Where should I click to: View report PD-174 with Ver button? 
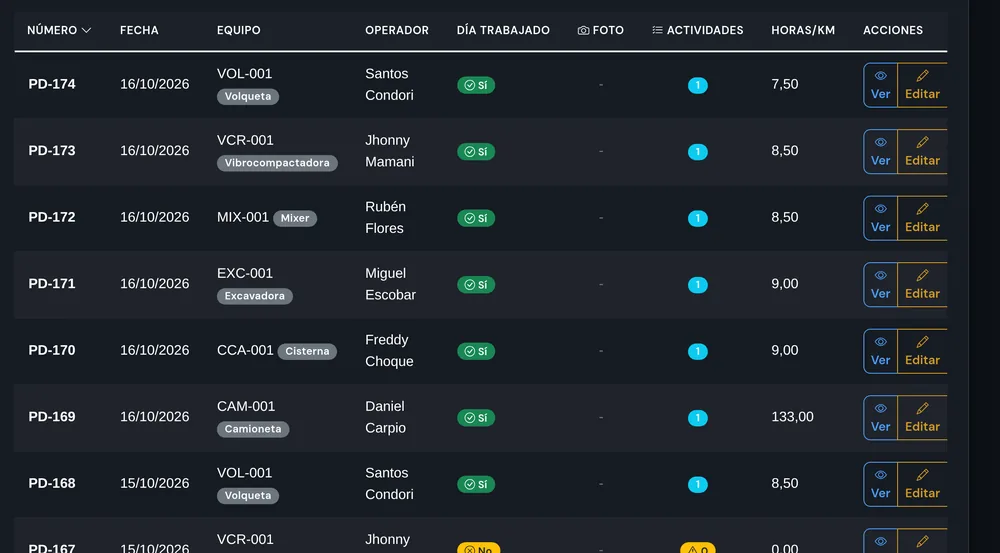click(880, 85)
